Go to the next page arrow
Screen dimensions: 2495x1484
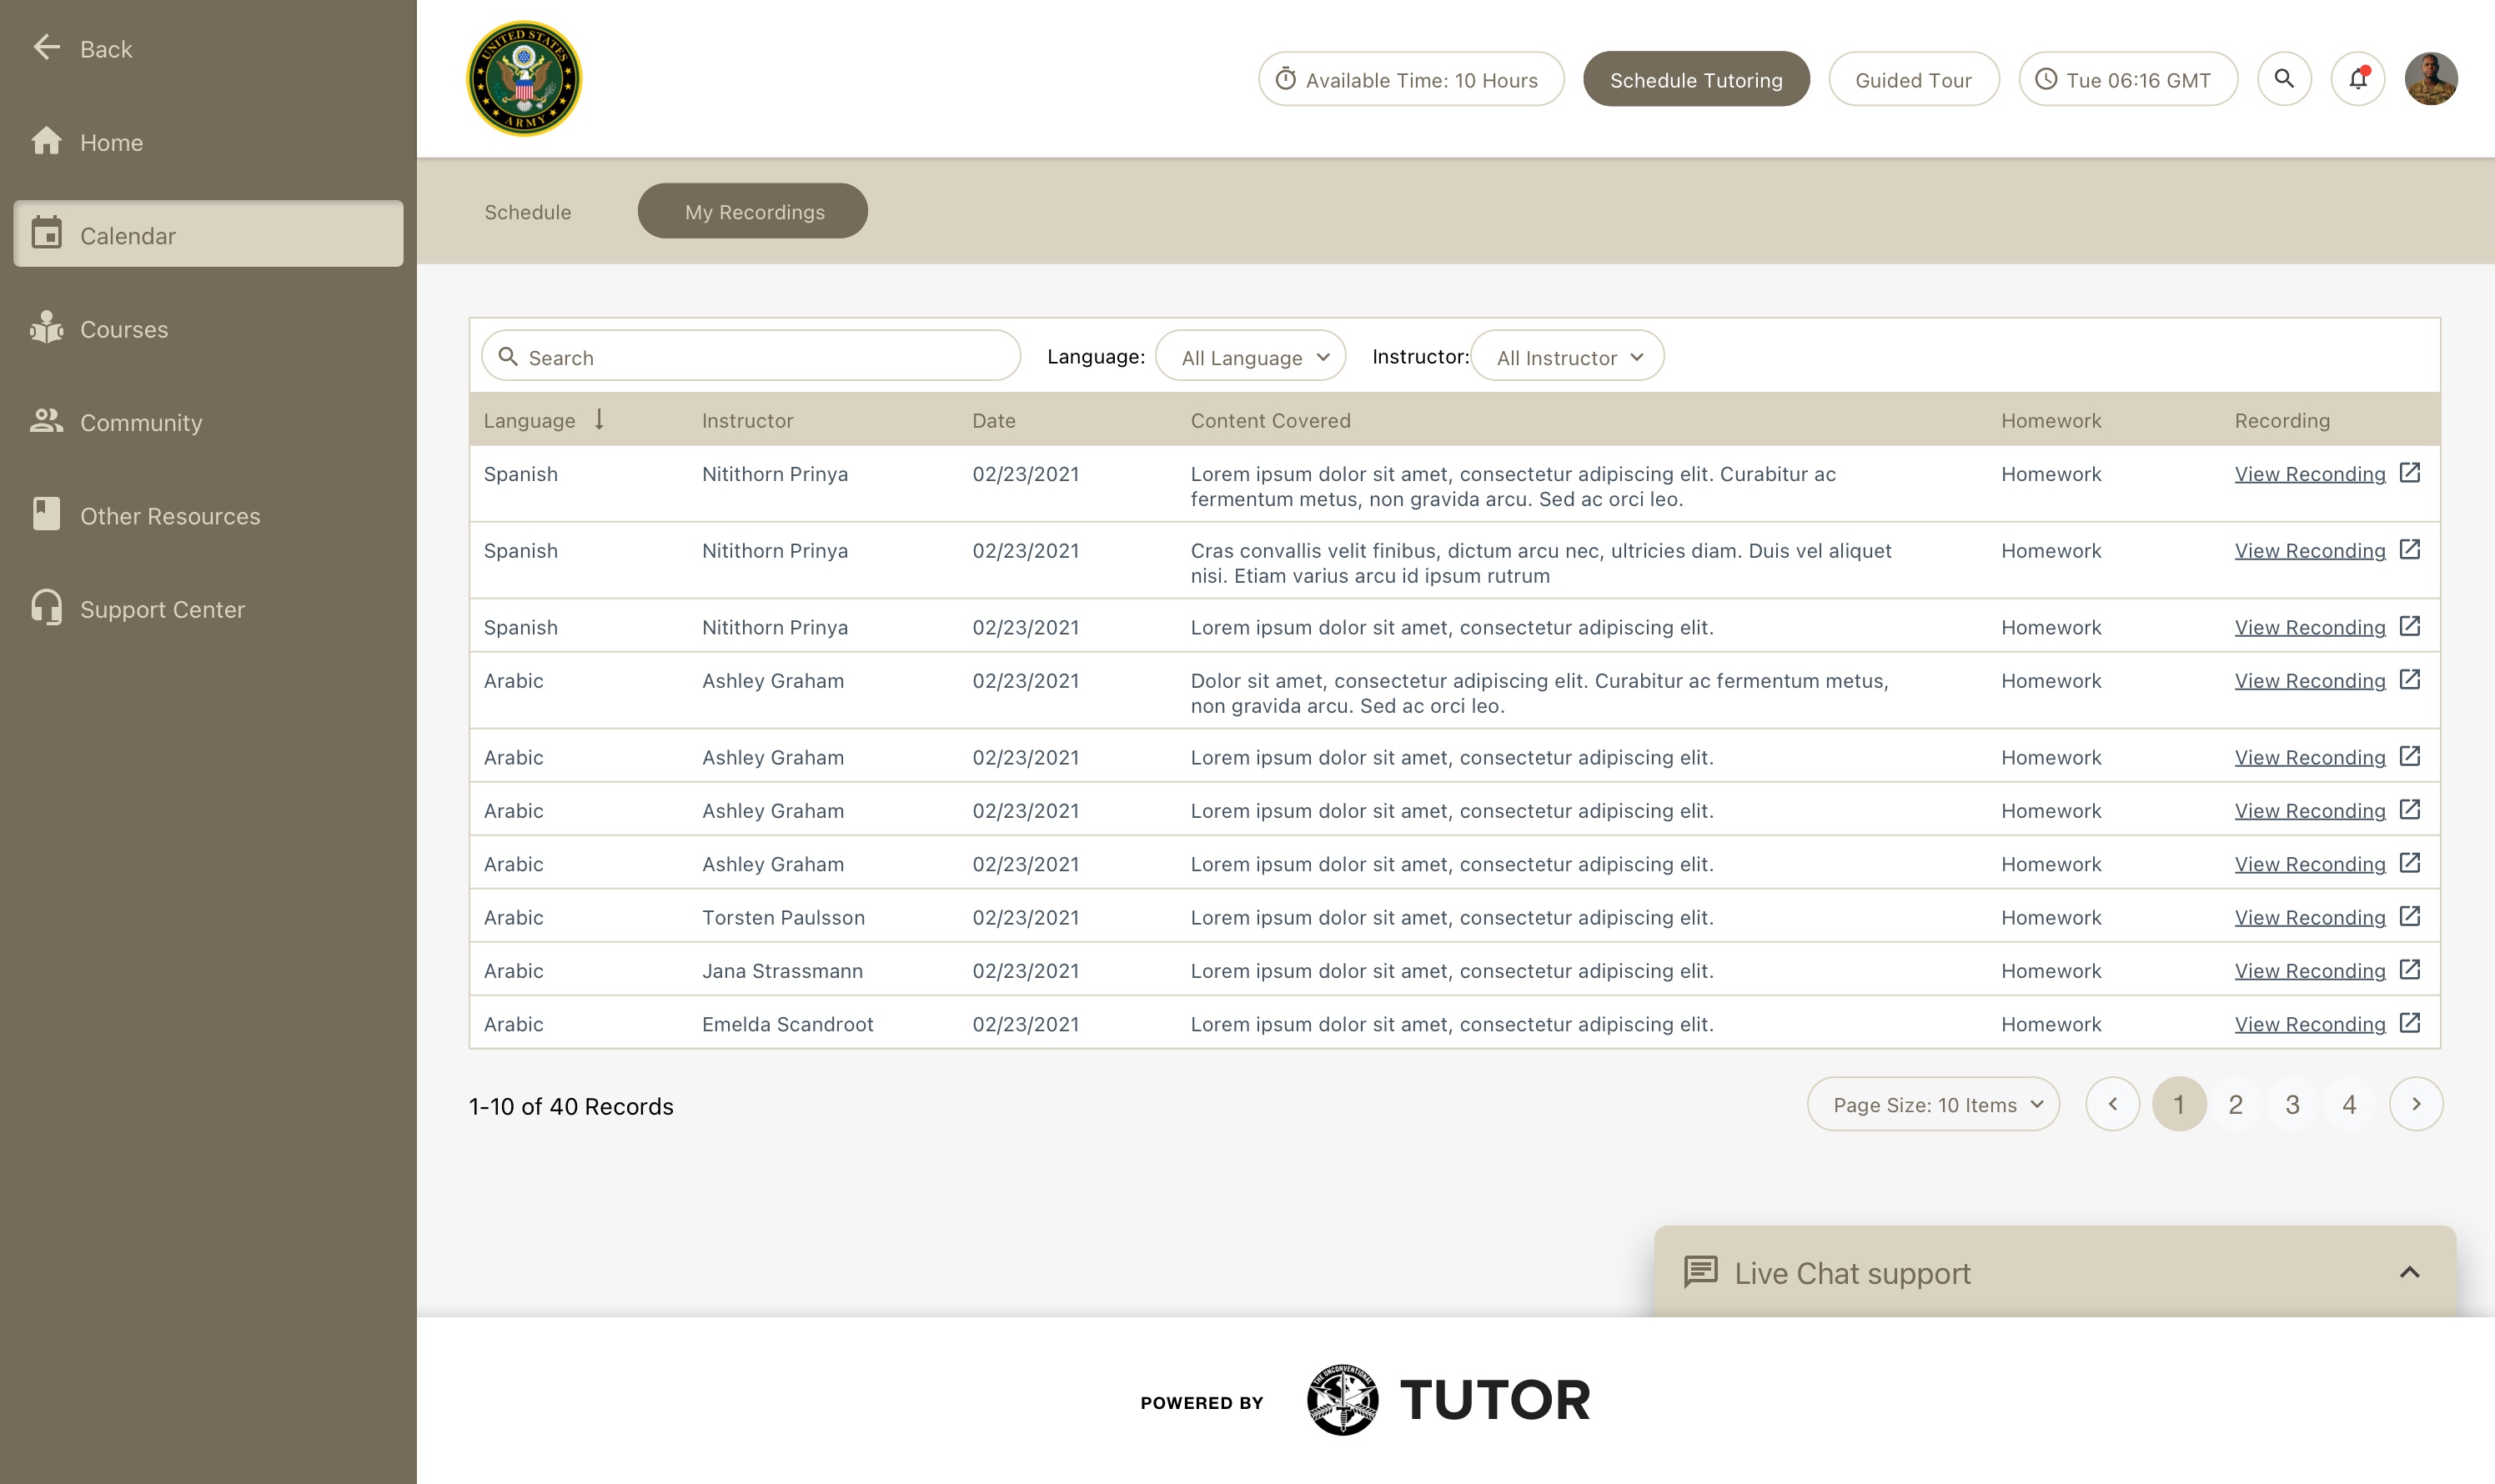tap(2416, 1104)
